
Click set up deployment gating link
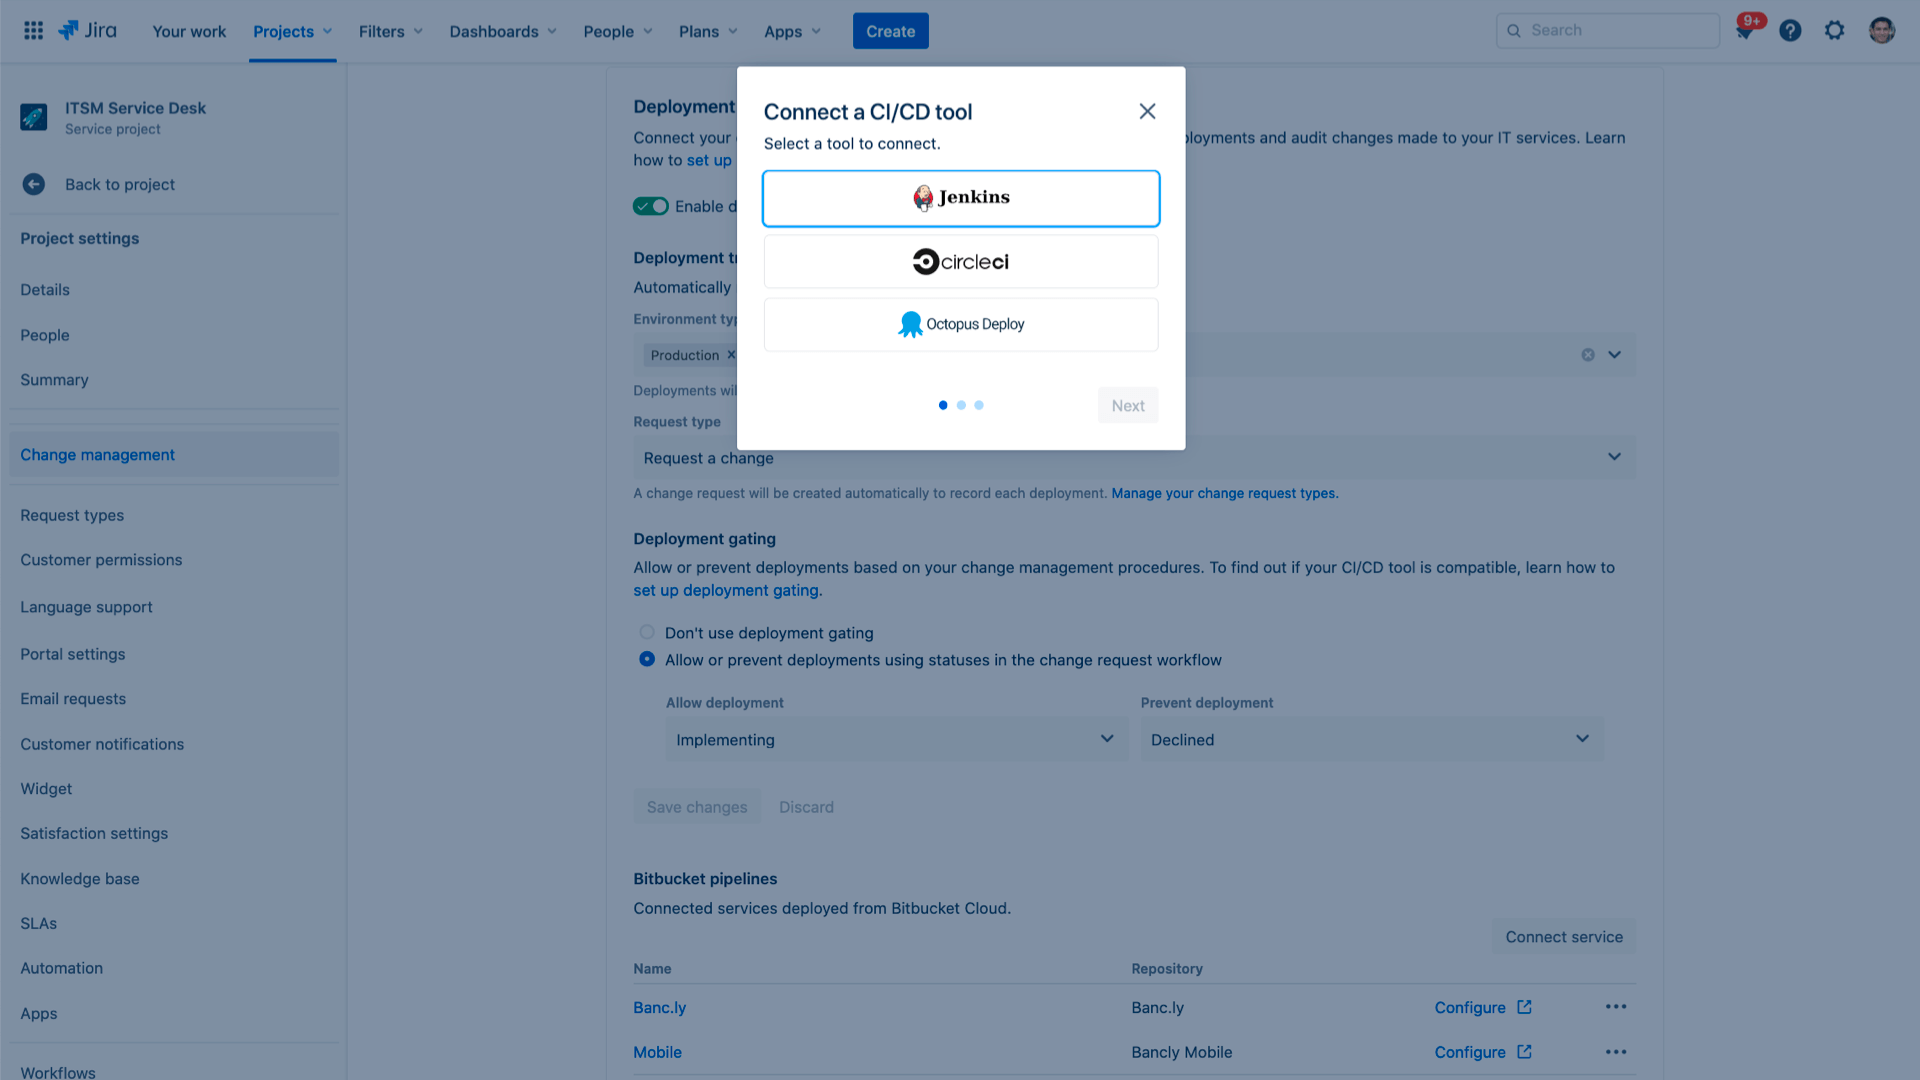tap(725, 589)
